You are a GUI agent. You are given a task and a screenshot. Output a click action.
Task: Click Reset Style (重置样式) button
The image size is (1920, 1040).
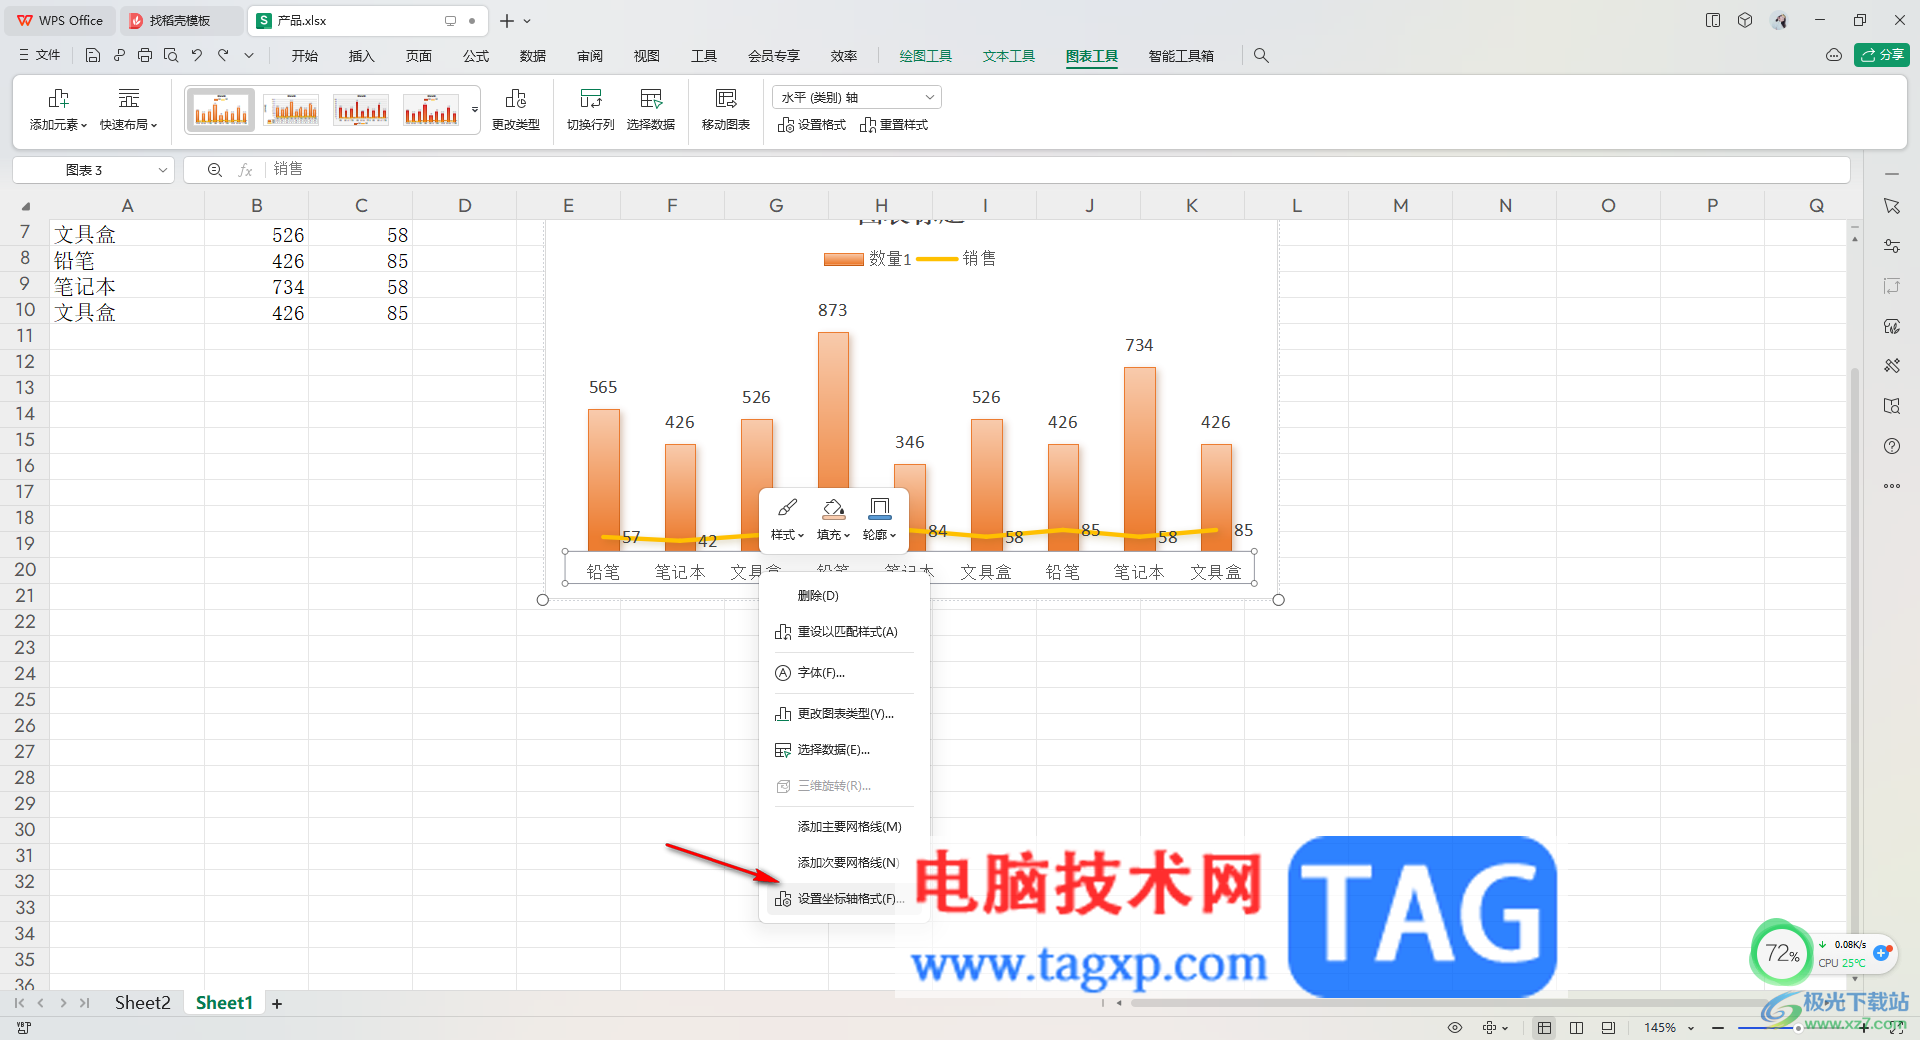894,125
